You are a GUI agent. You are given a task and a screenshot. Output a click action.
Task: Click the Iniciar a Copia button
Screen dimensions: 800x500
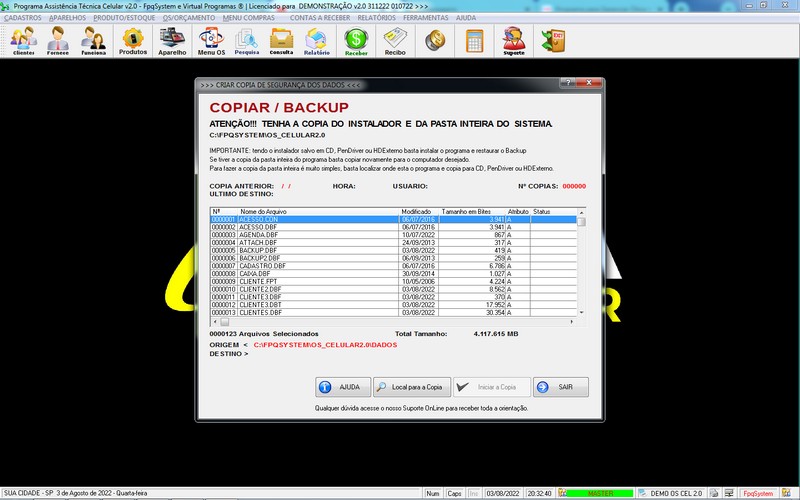(x=492, y=387)
